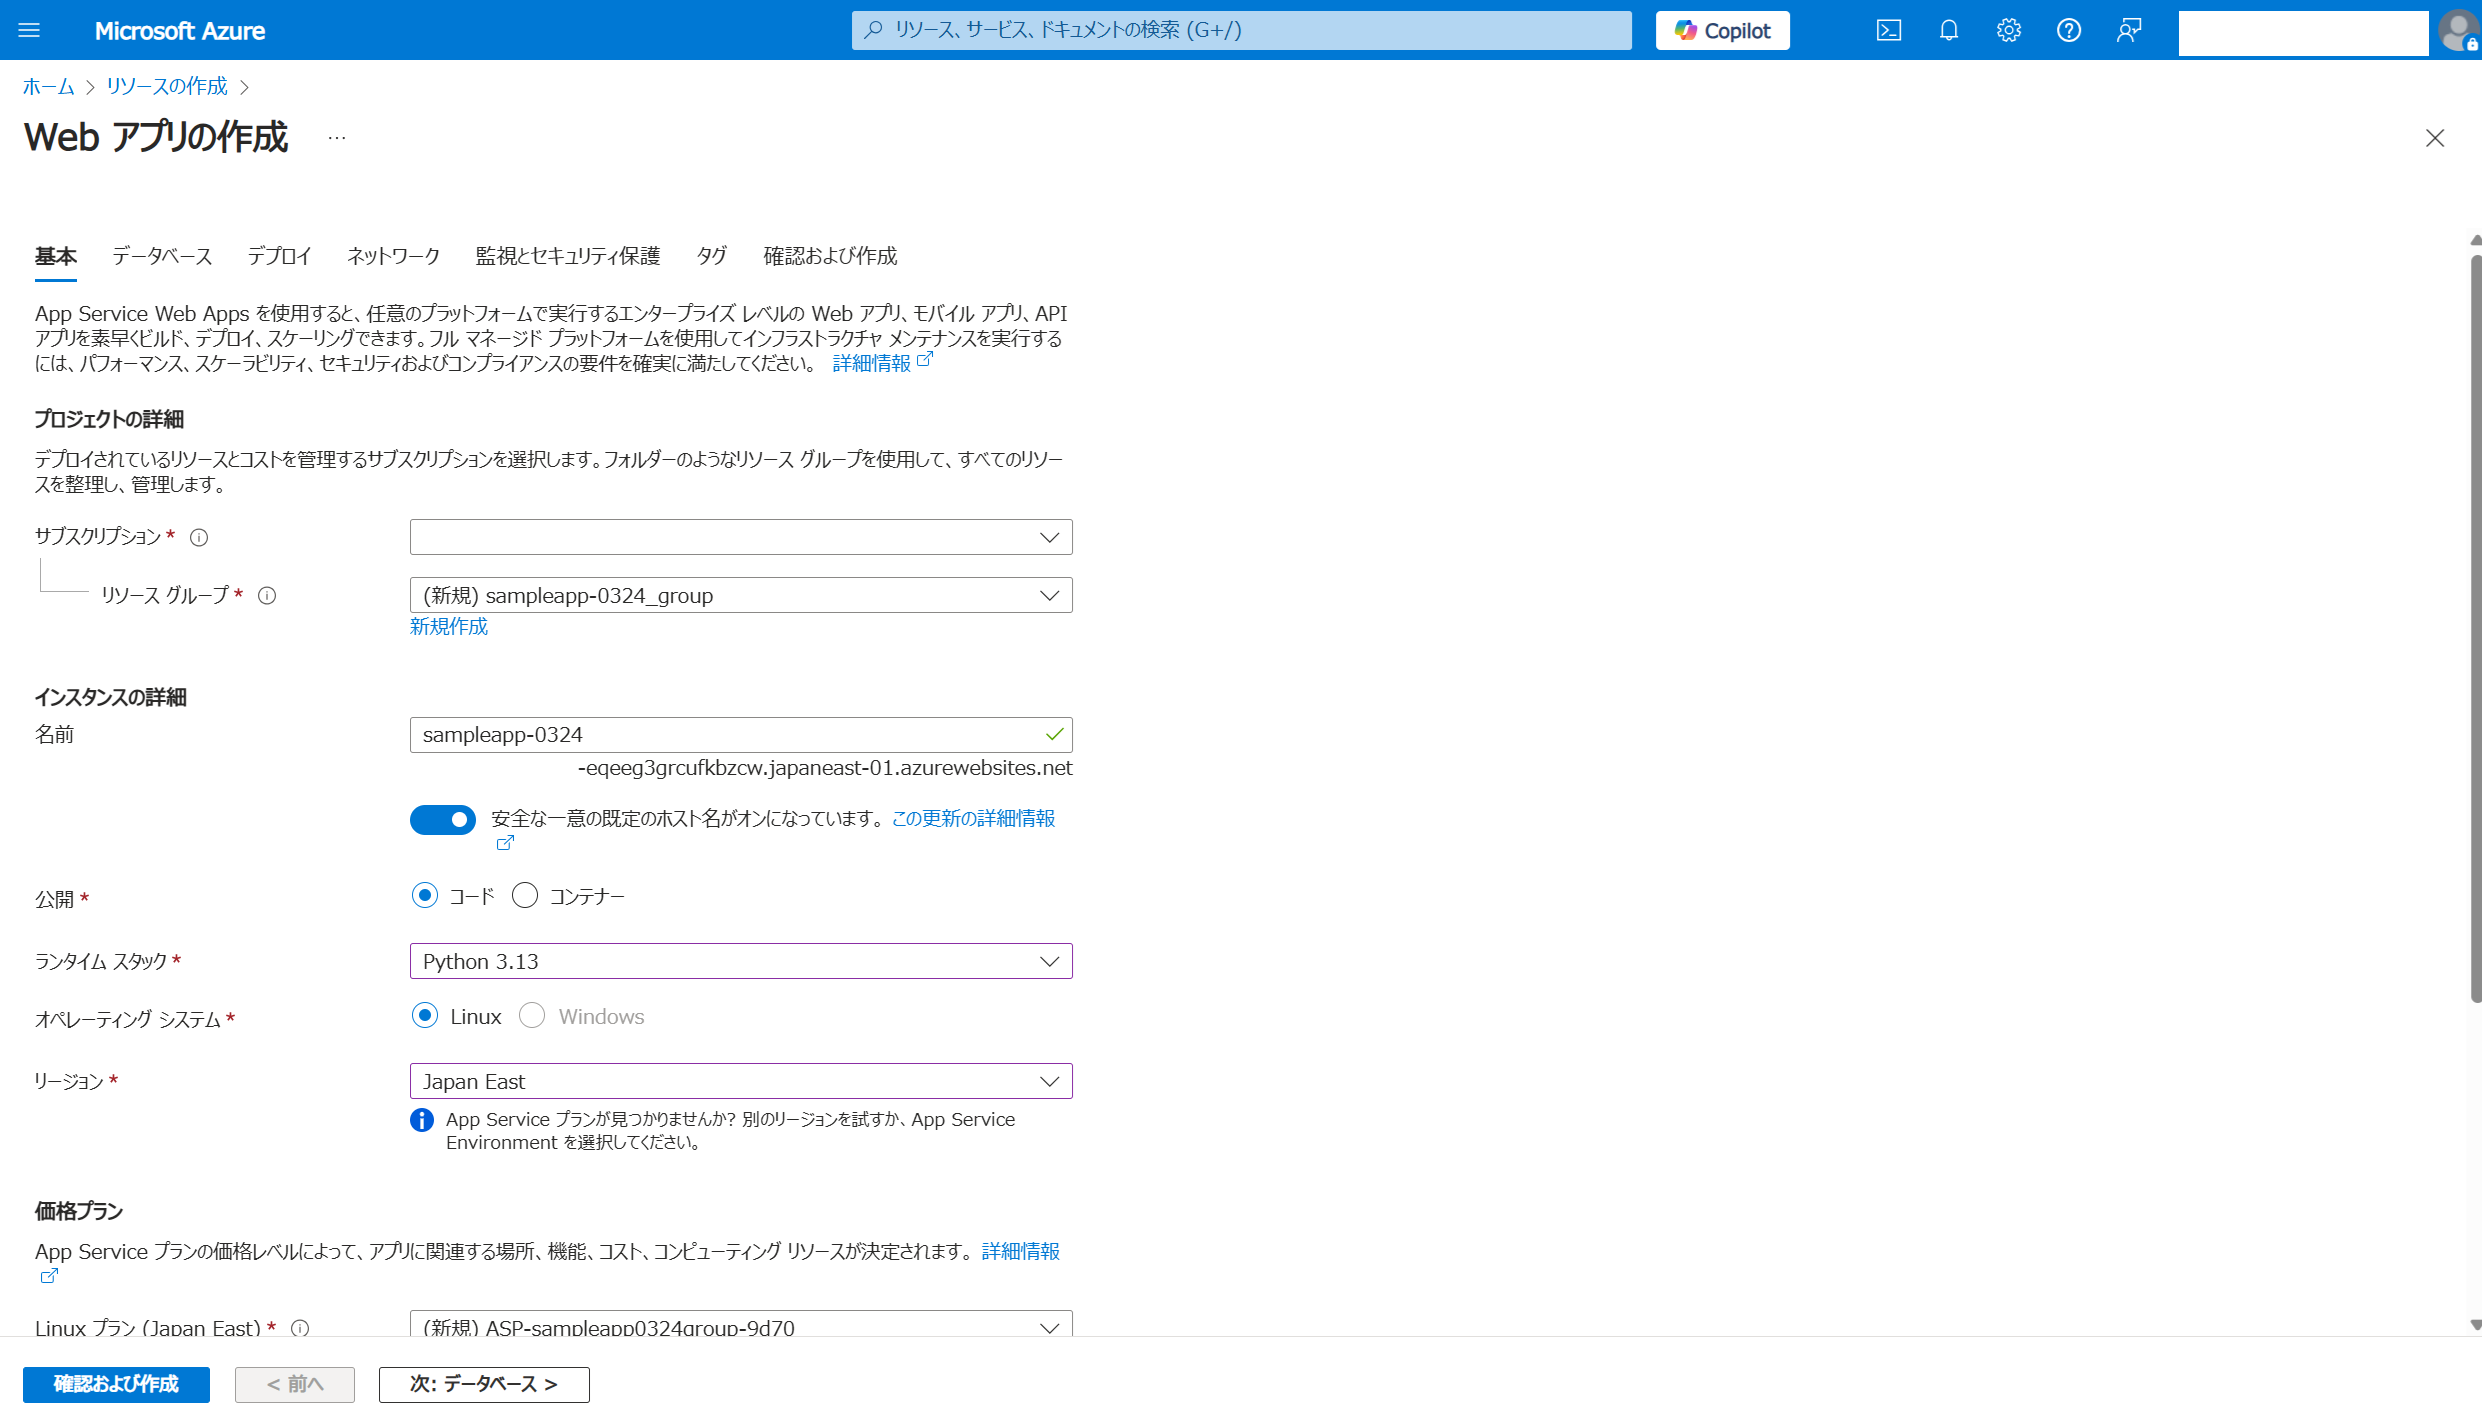This screenshot has height=1412, width=2482.
Task: Click the 新規作成 link under resource group
Action: (x=449, y=626)
